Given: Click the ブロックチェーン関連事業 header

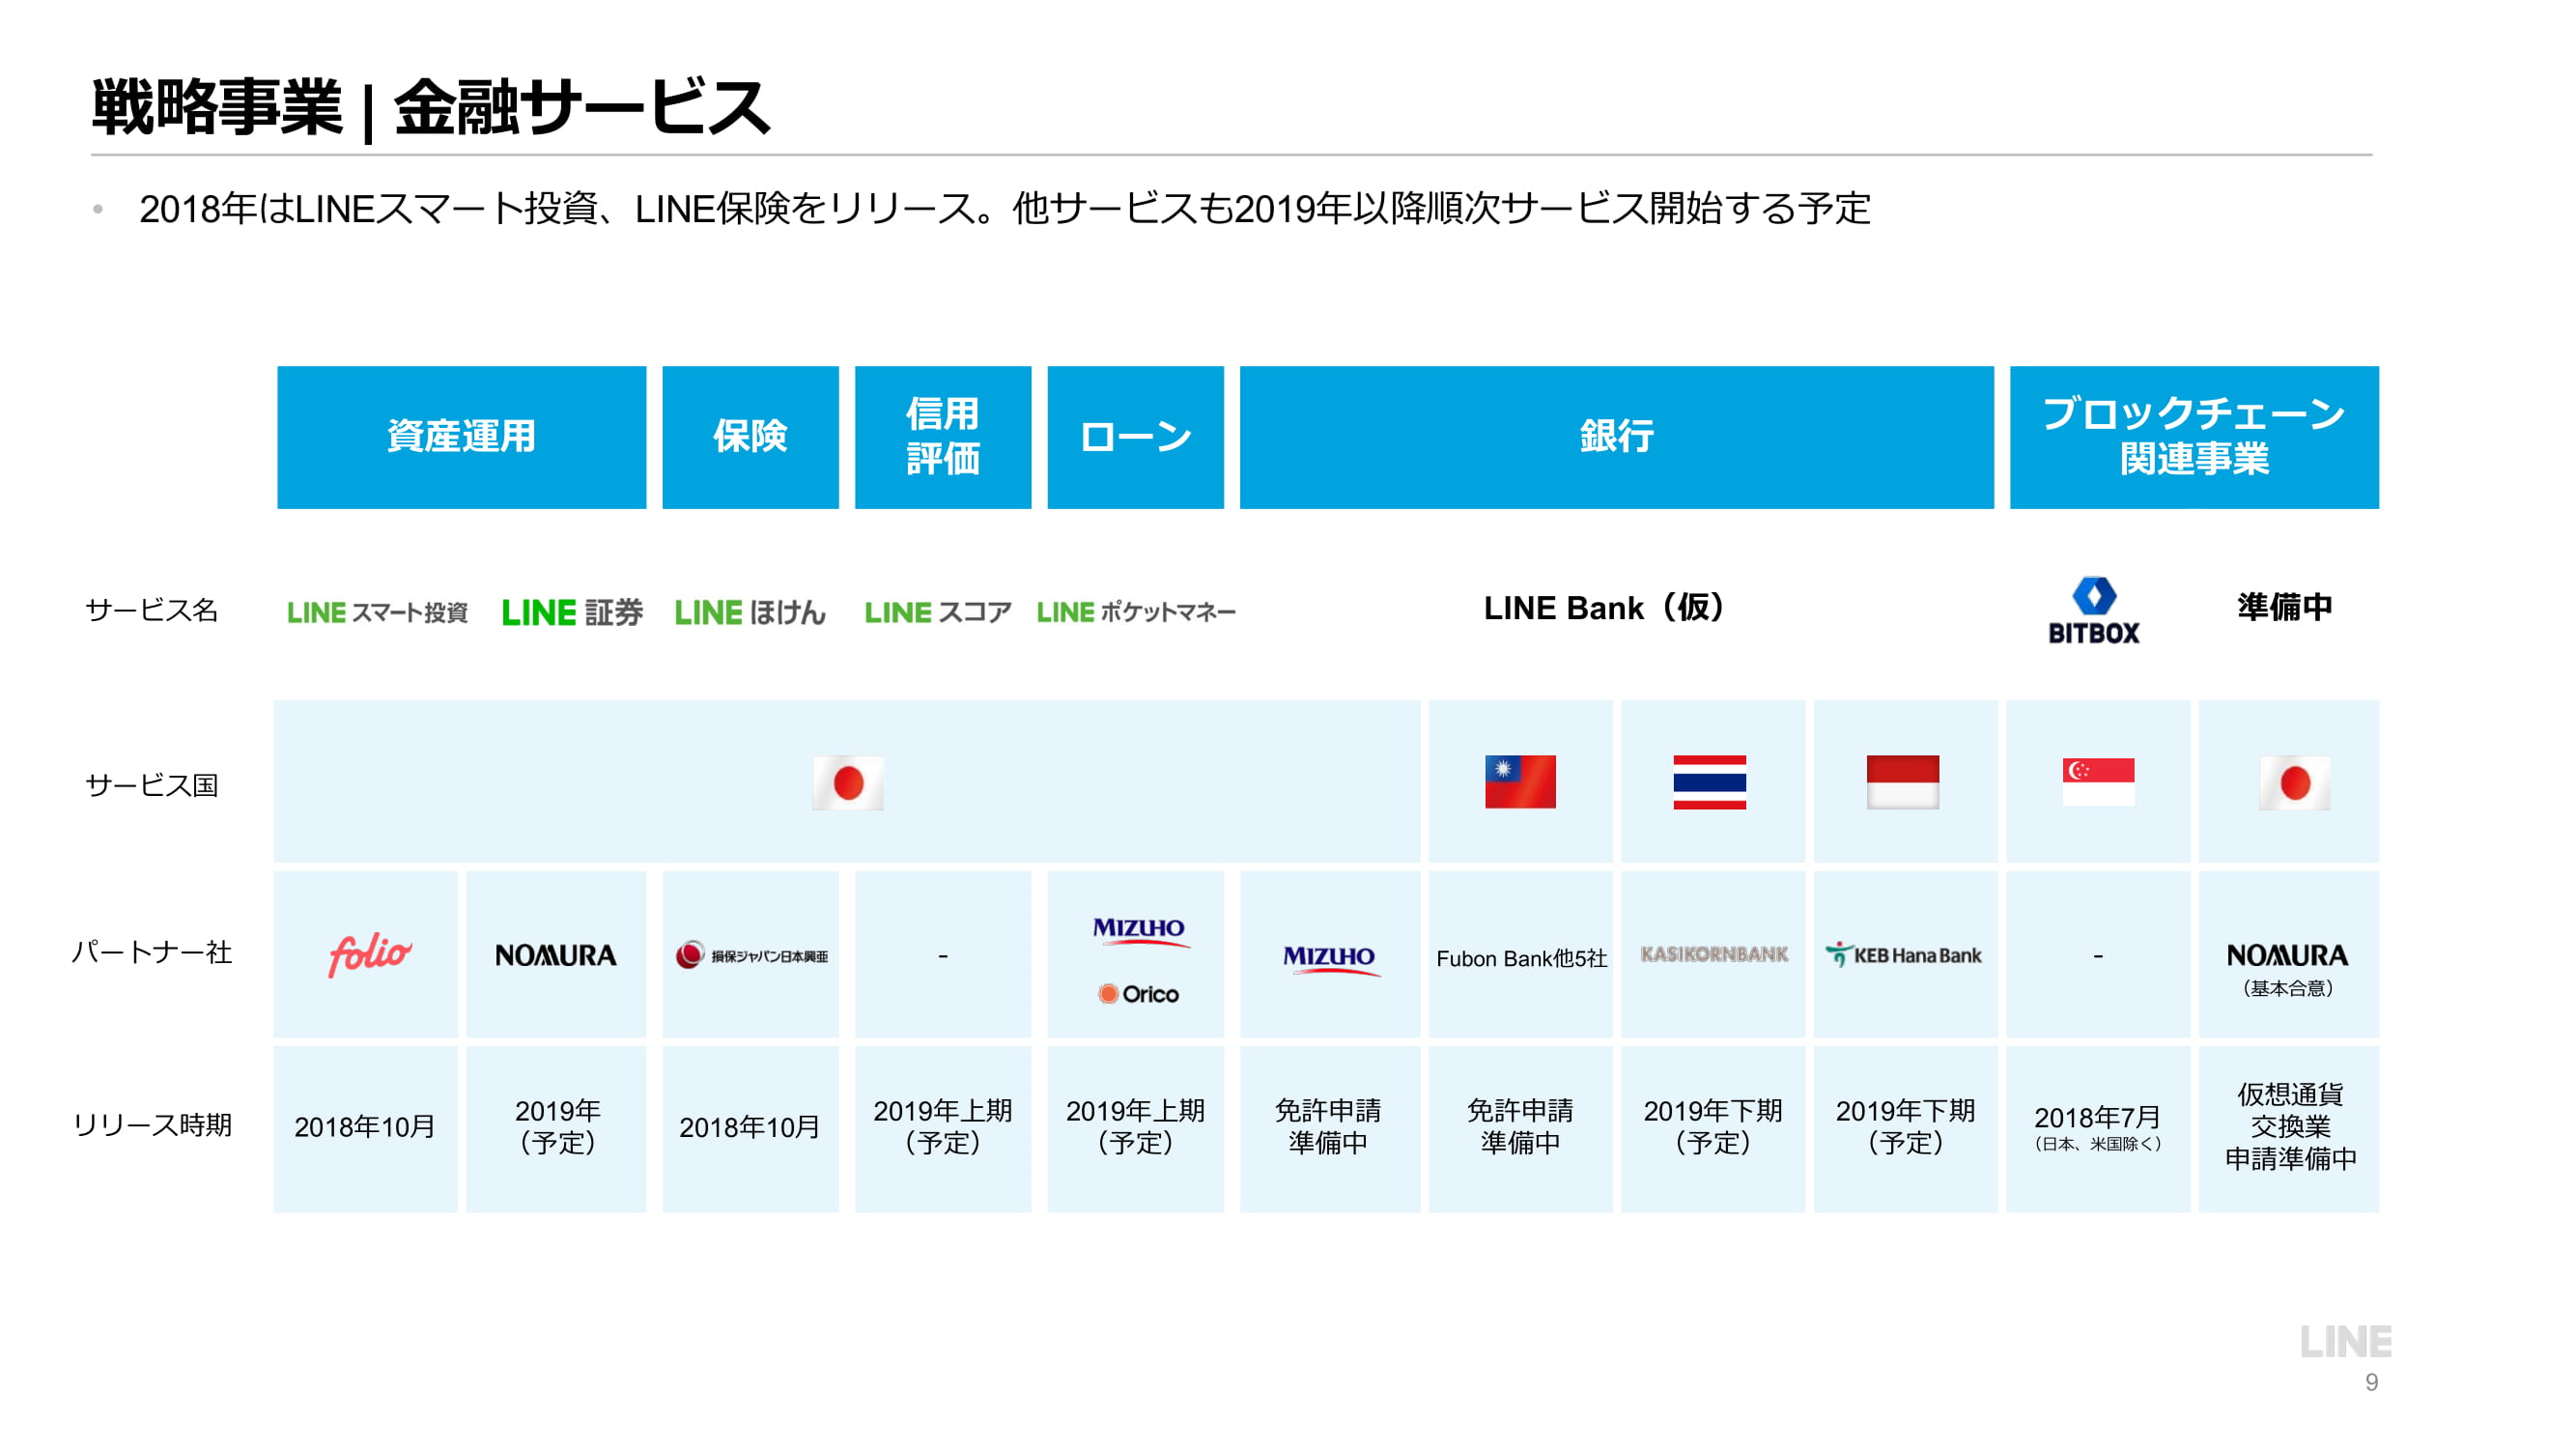Looking at the screenshot, I should [x=2193, y=437].
